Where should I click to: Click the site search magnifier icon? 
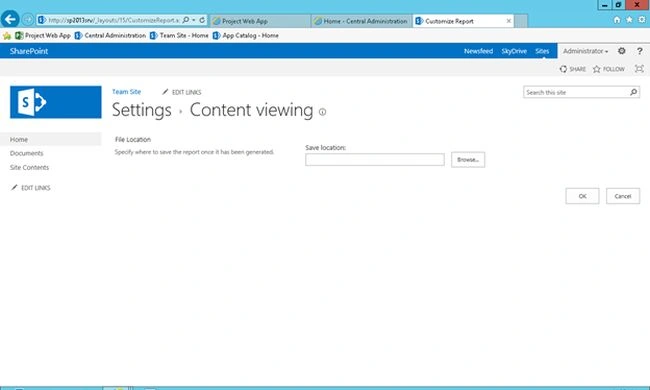point(633,92)
